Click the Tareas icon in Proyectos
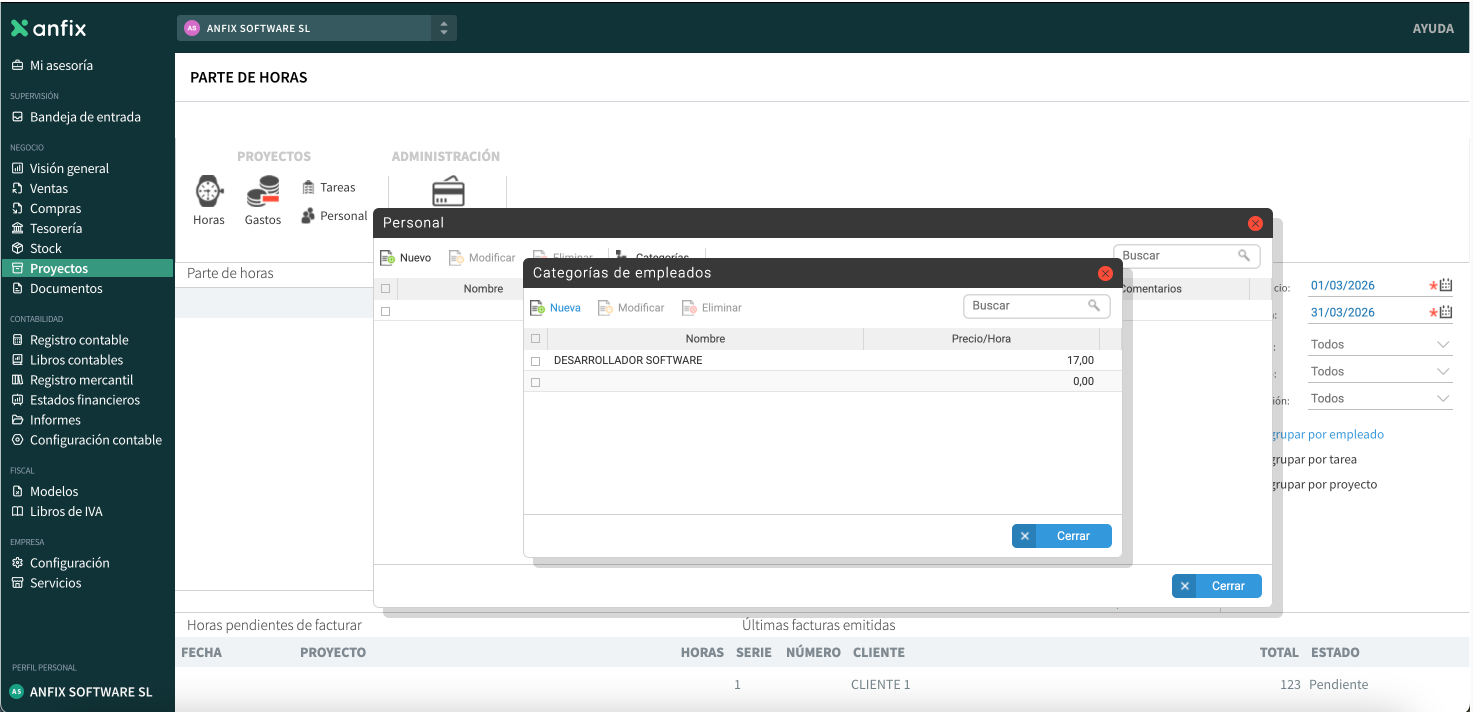The height and width of the screenshot is (712, 1473). pos(308,187)
